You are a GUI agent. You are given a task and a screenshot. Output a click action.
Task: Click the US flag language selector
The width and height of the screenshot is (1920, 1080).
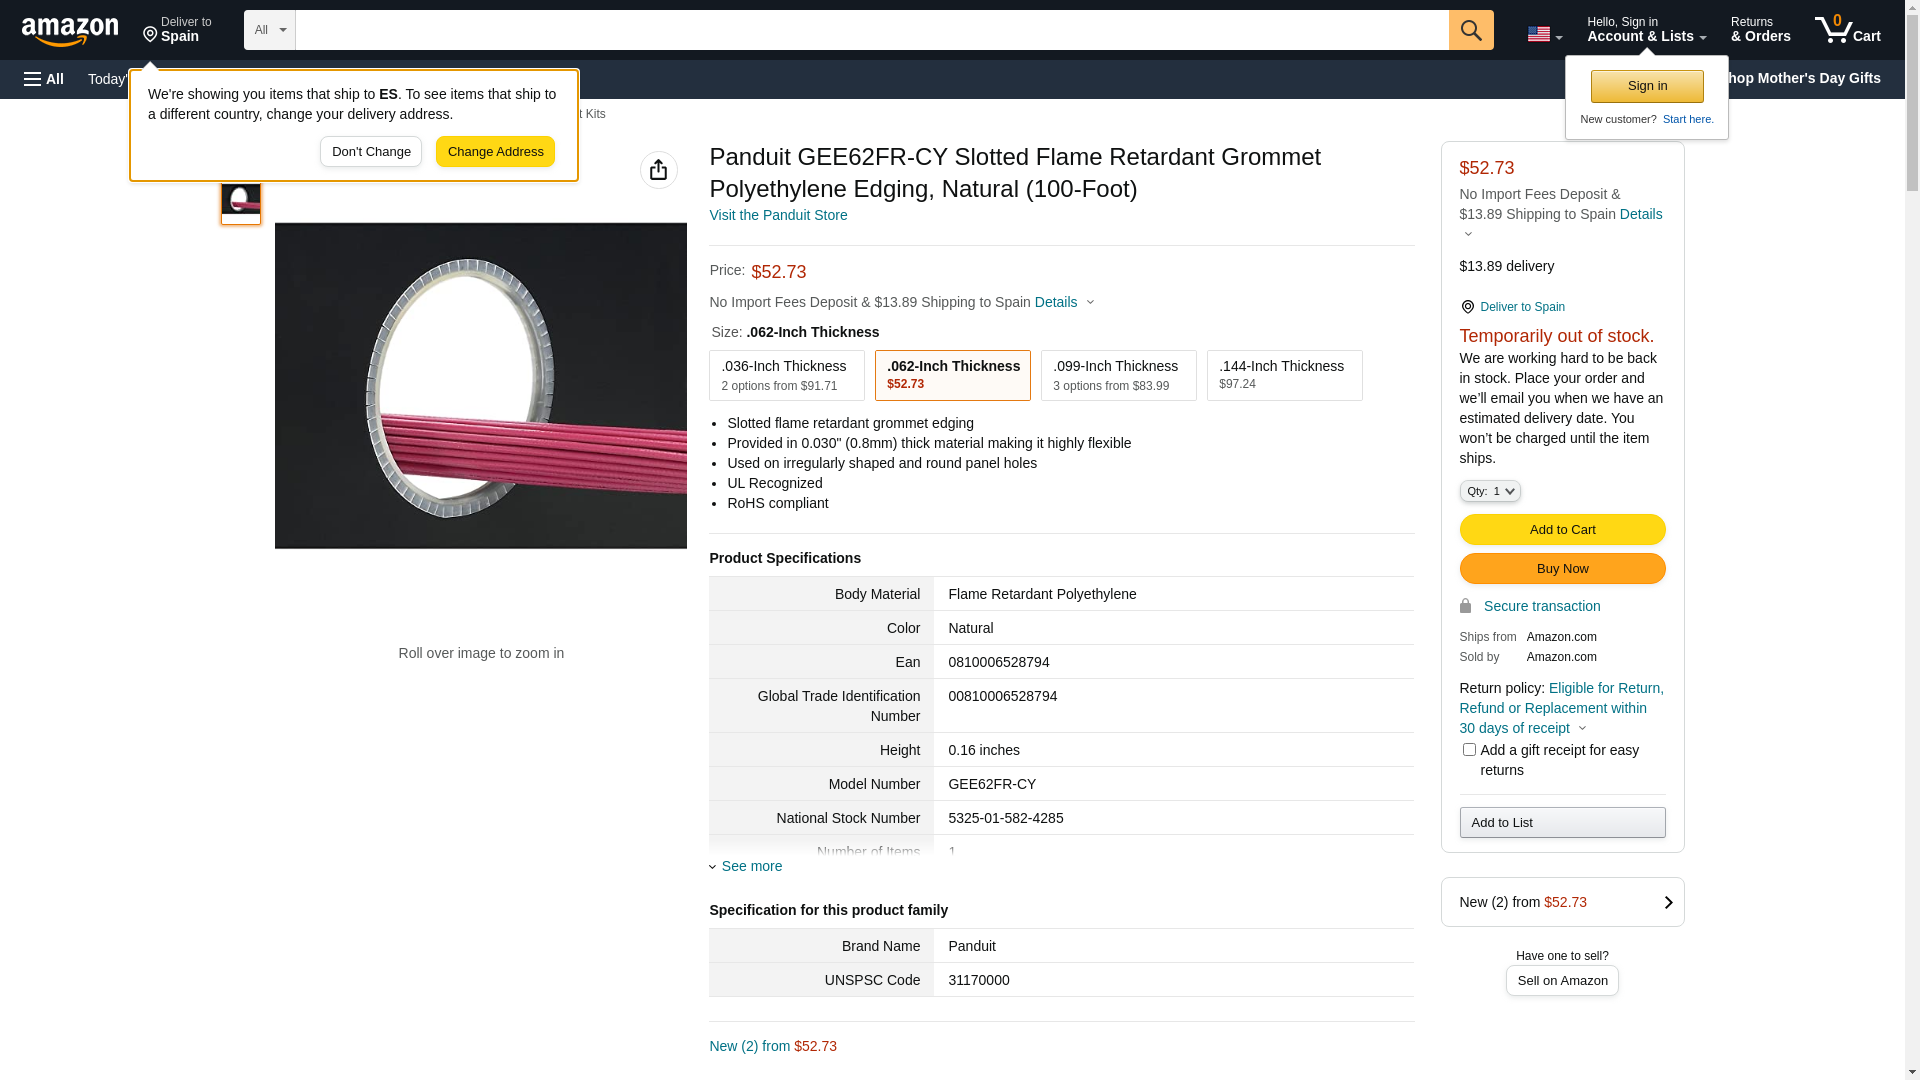click(1543, 34)
